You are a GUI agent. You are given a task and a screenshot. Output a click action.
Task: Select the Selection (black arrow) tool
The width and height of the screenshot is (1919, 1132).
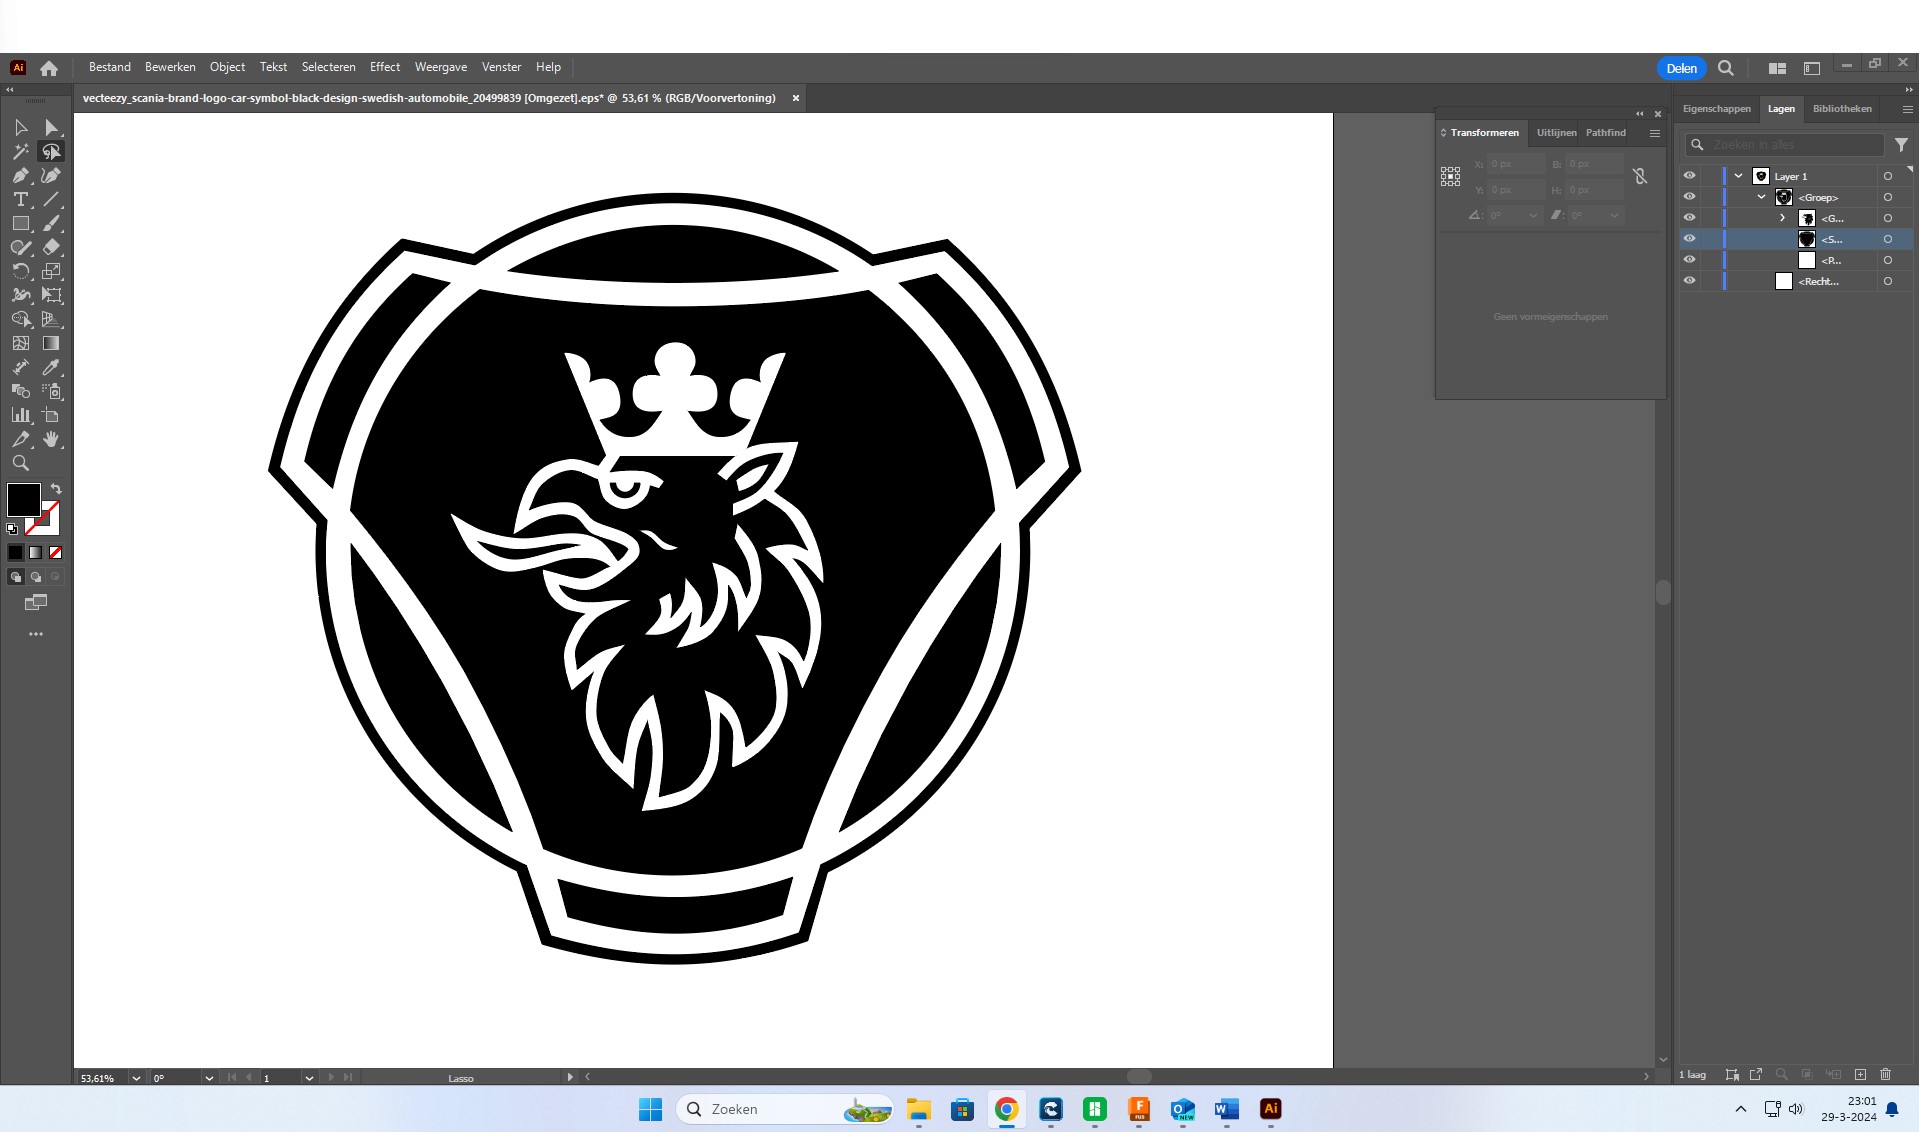click(21, 128)
